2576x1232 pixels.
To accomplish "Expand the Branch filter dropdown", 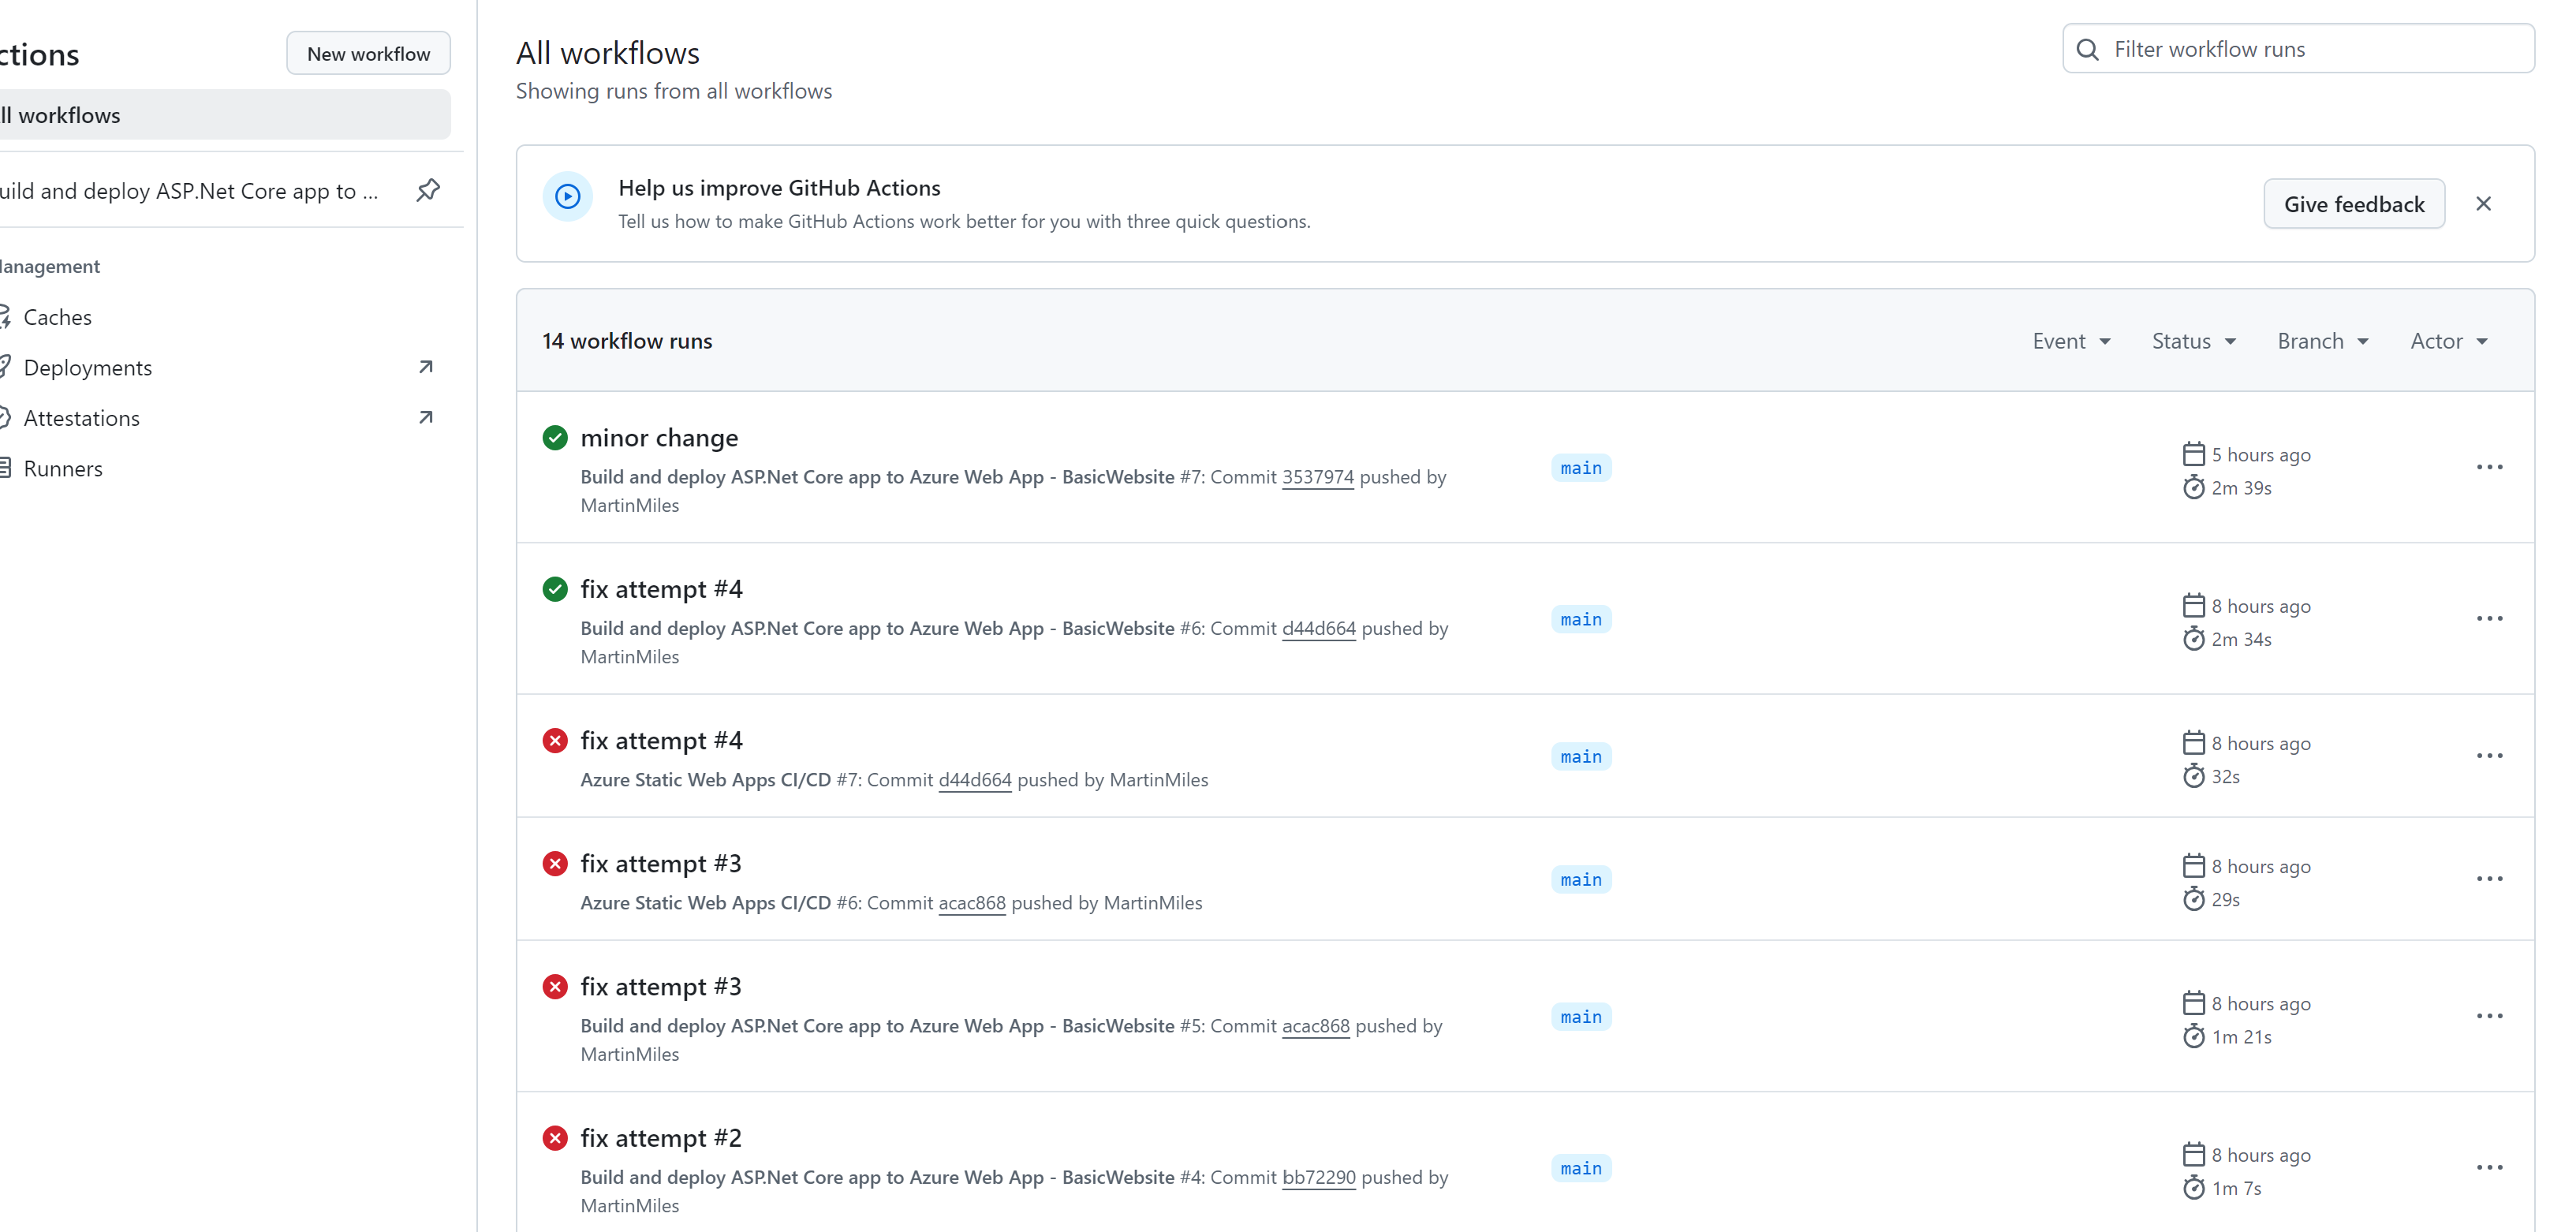I will tap(2323, 340).
